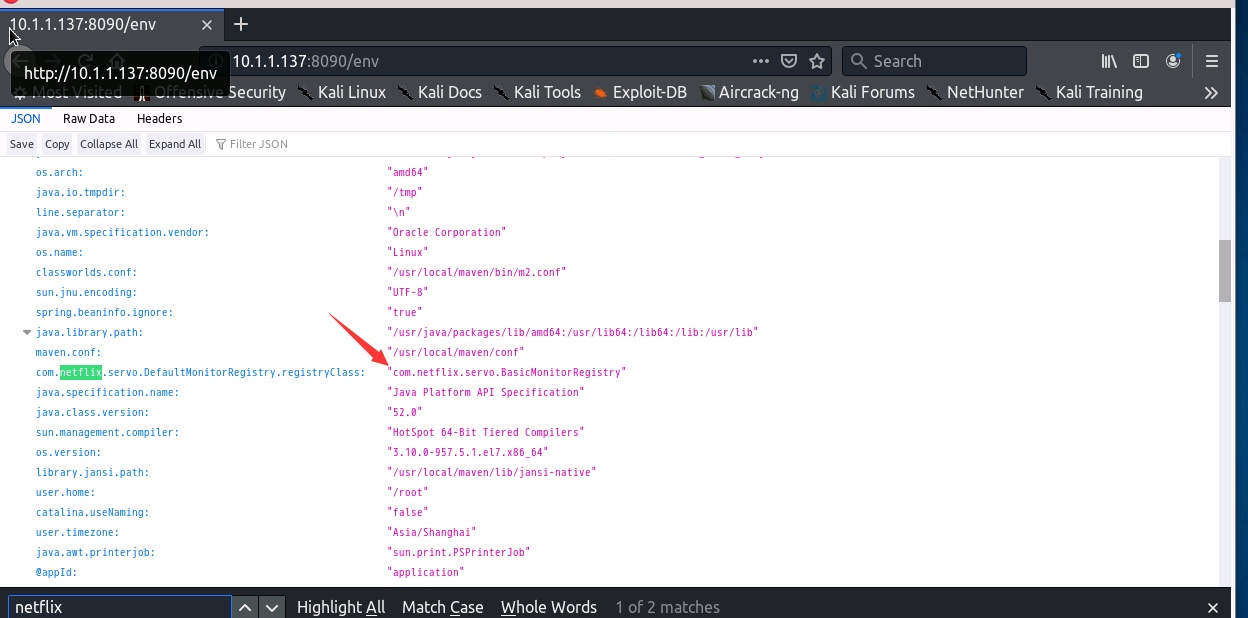Select the java.vm.specification.vendor key

point(123,232)
